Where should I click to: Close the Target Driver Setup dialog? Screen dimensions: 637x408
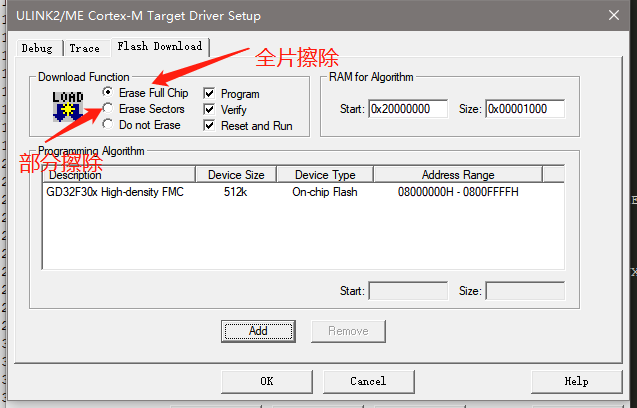pos(614,15)
